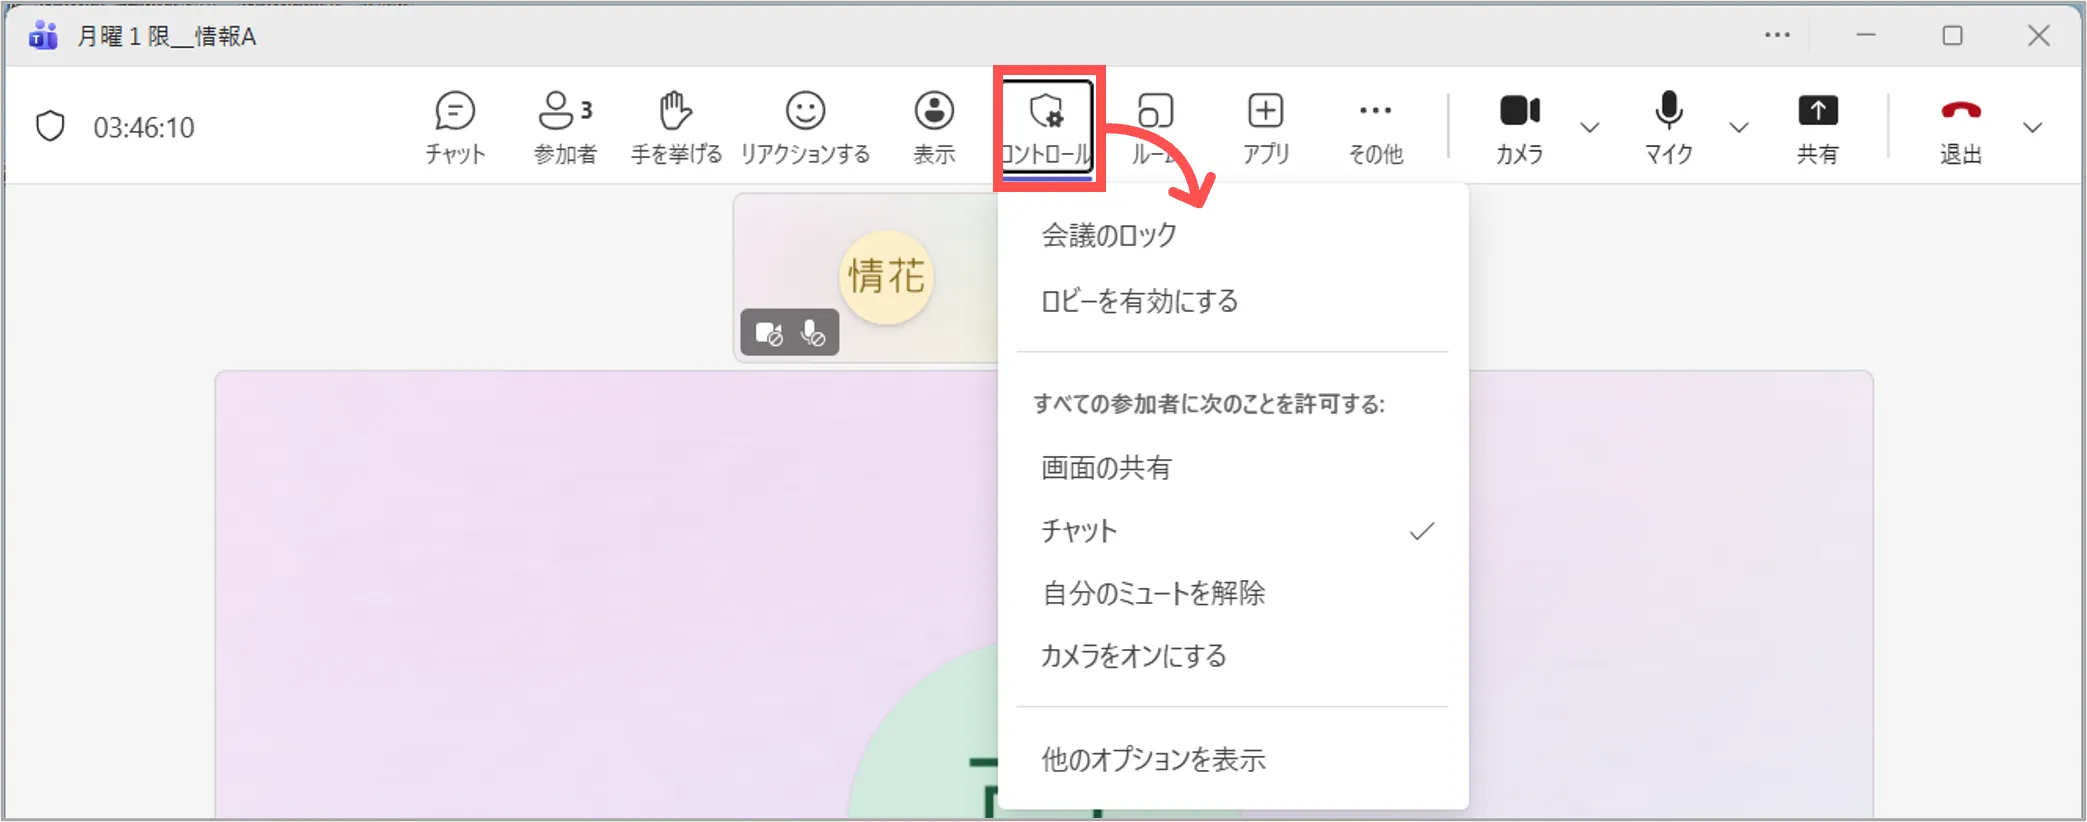
Task: Raise hand with 手を挙げる icon
Action: pos(676,126)
